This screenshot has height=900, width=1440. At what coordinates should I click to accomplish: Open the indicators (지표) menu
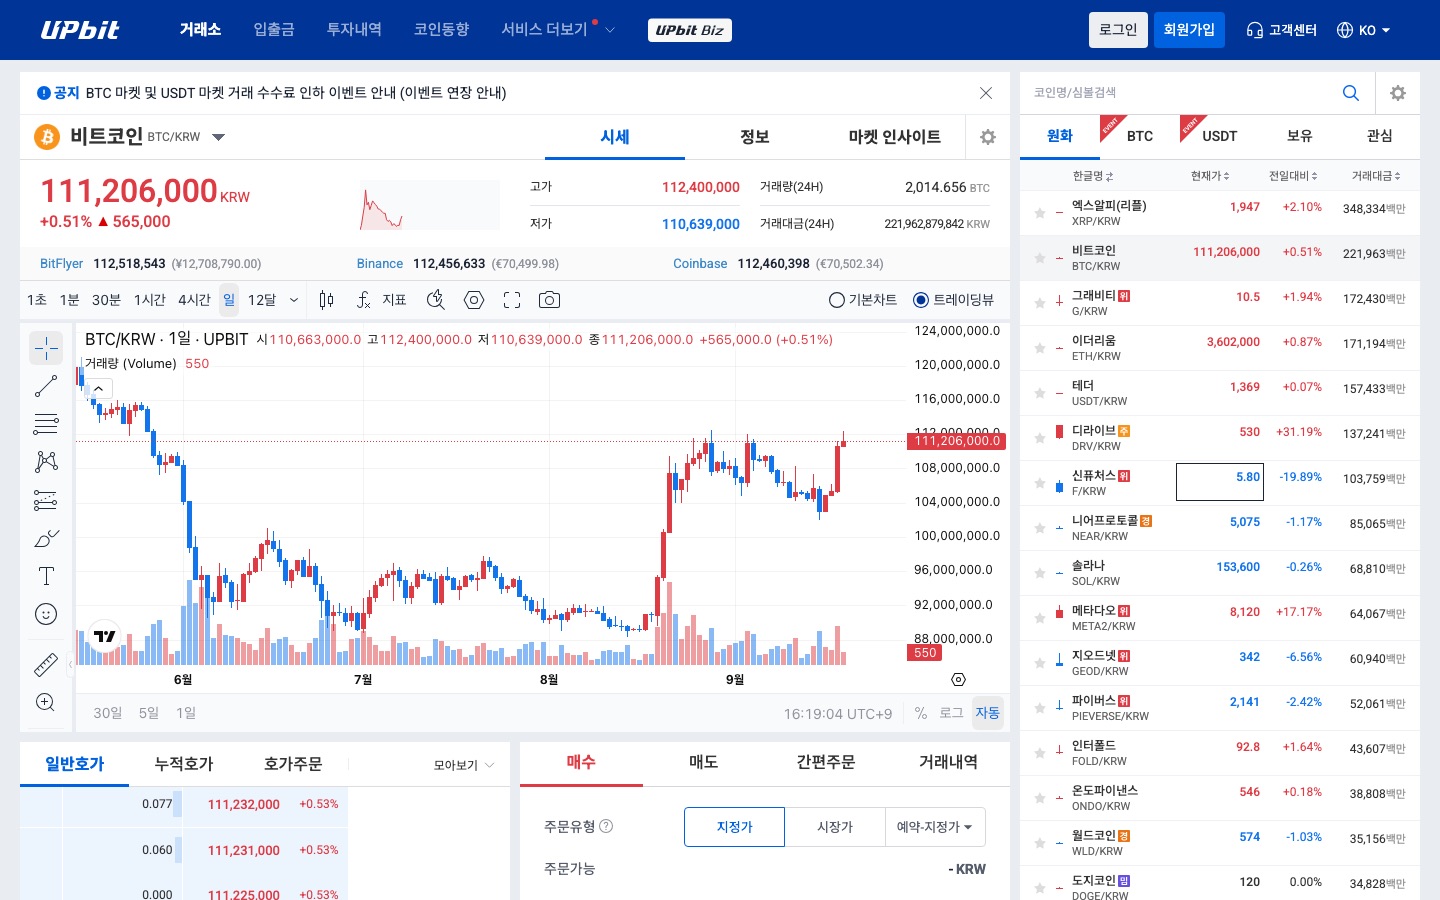point(382,300)
